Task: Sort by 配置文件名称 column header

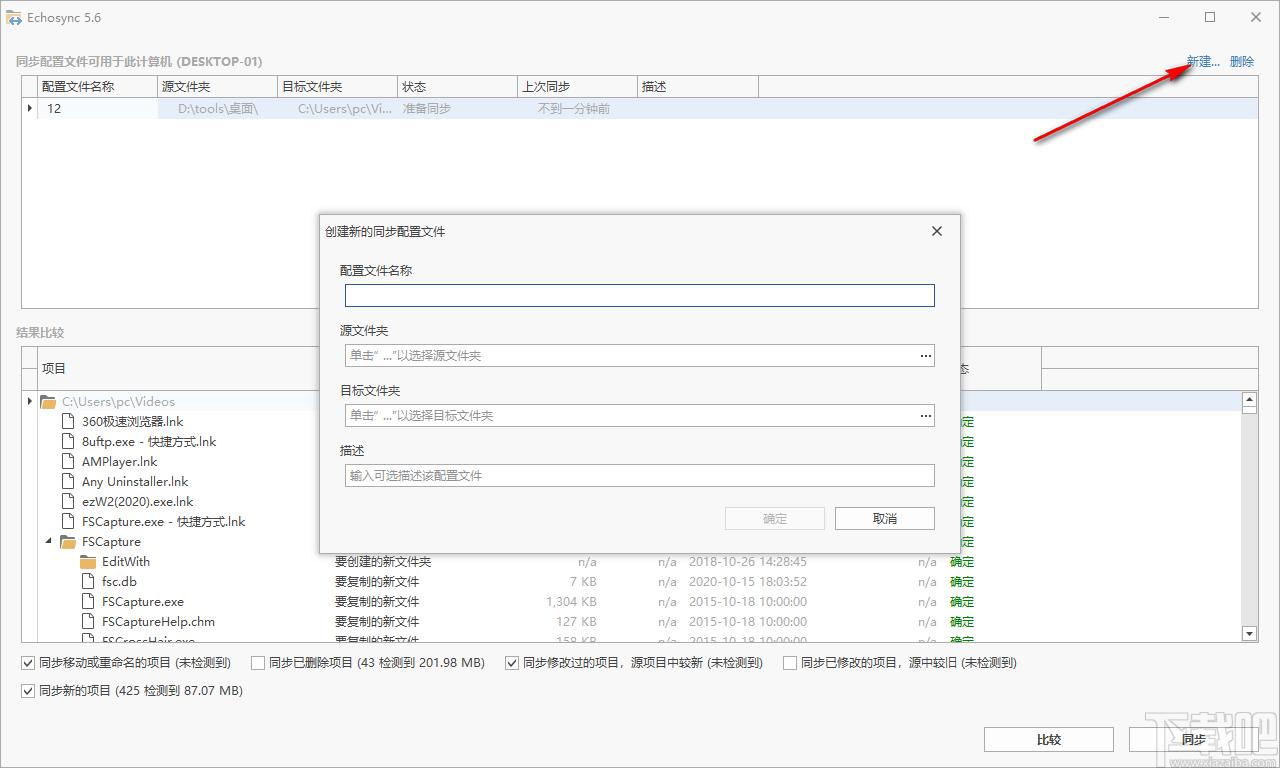Action: click(x=97, y=87)
